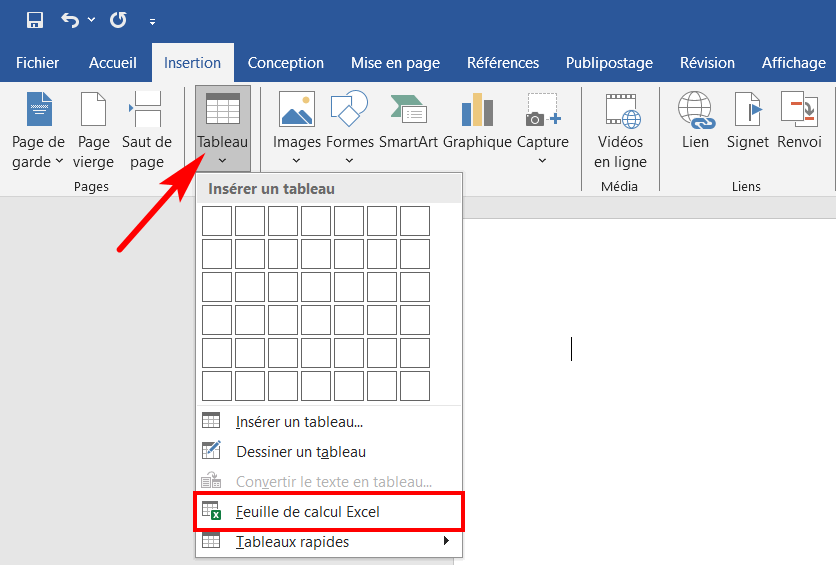
Task: Insert a Signet bookmark
Action: (x=747, y=122)
